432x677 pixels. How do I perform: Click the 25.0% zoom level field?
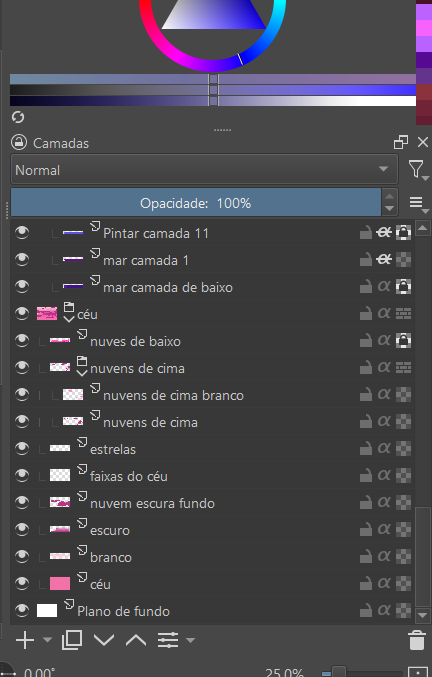click(284, 673)
